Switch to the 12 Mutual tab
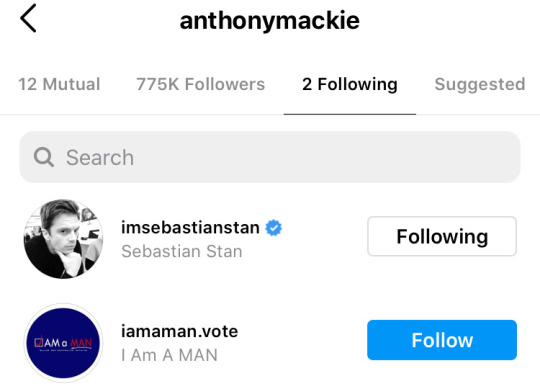 point(59,84)
